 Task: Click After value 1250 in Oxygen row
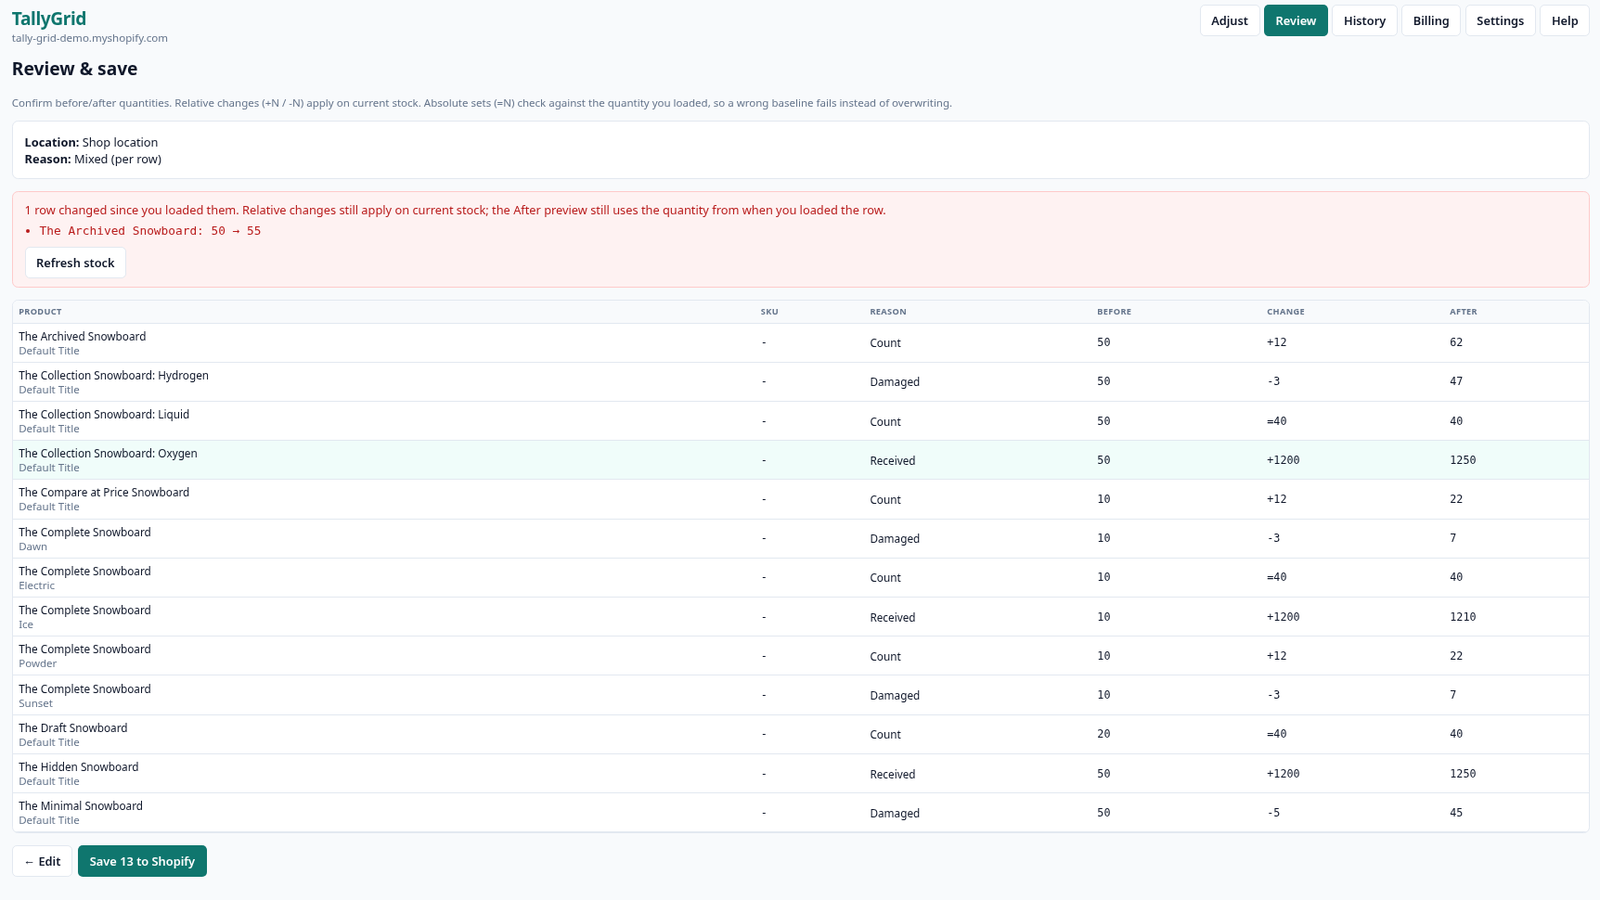(x=1463, y=460)
